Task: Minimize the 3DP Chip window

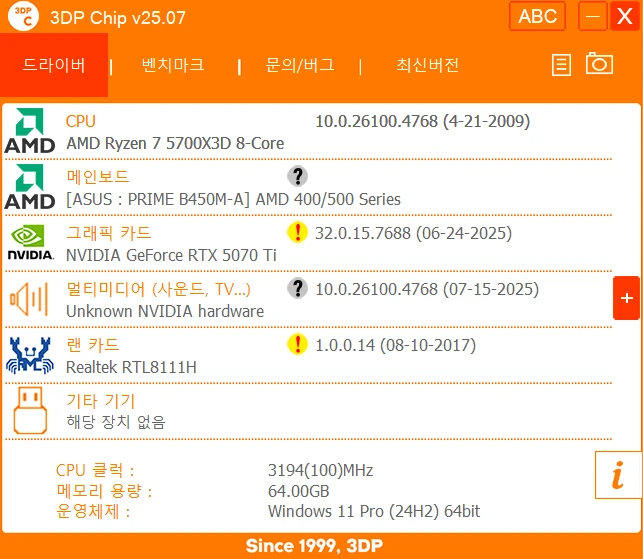Action: coord(593,16)
